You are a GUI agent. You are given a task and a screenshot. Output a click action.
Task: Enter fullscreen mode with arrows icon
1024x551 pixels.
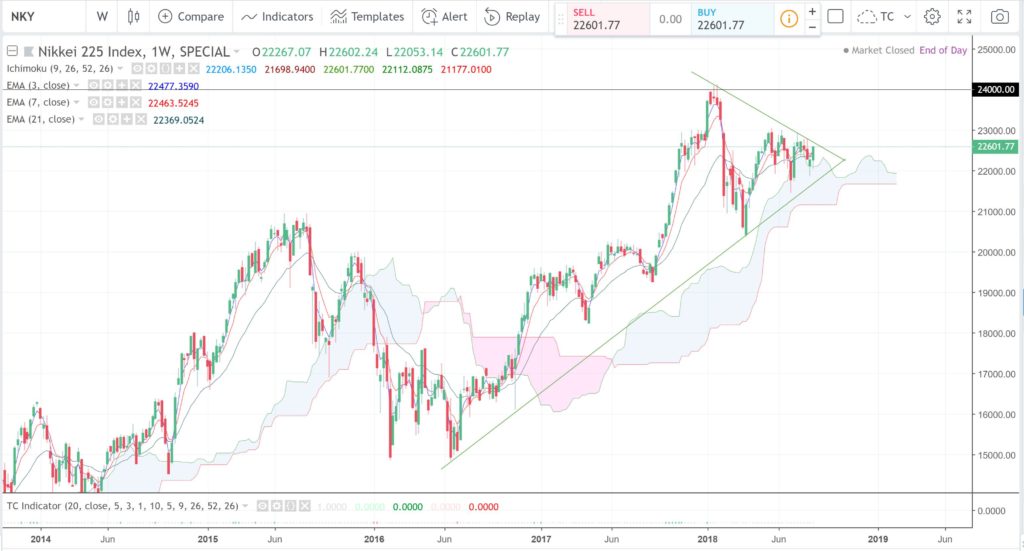pyautogui.click(x=964, y=17)
